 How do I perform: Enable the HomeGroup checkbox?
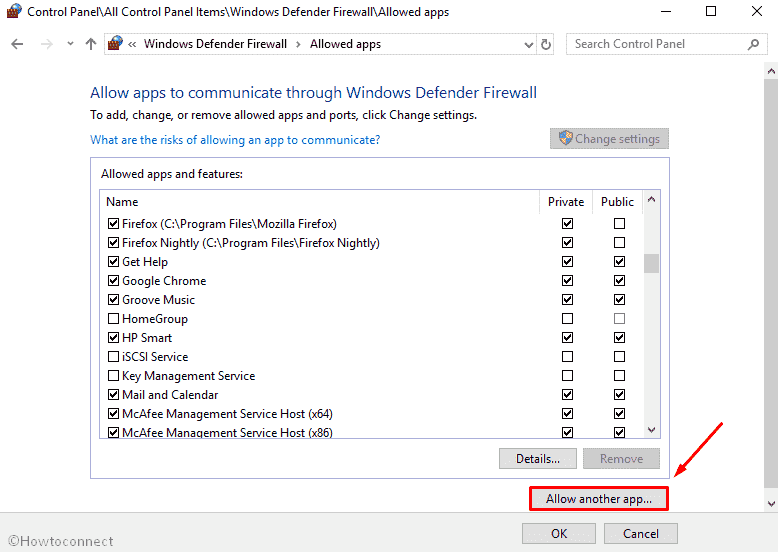tap(114, 318)
